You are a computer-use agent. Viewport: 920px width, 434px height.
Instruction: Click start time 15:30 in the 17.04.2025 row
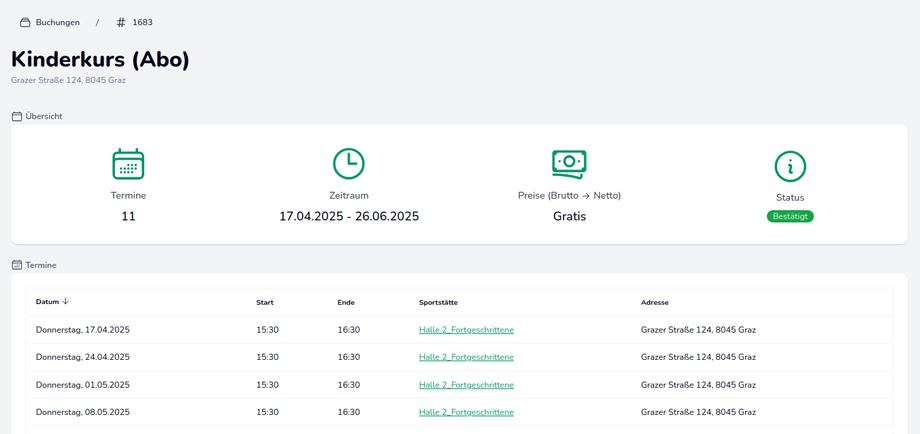268,330
